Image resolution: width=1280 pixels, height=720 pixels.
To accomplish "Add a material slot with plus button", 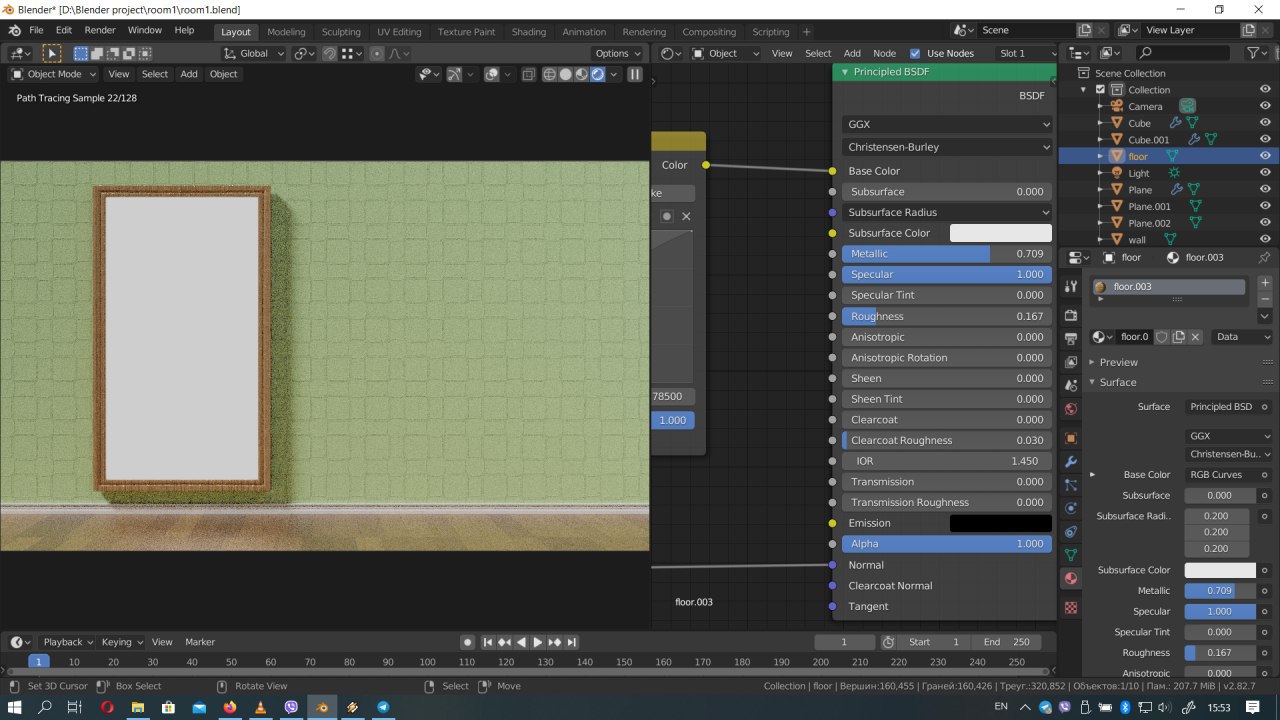I will (1264, 283).
